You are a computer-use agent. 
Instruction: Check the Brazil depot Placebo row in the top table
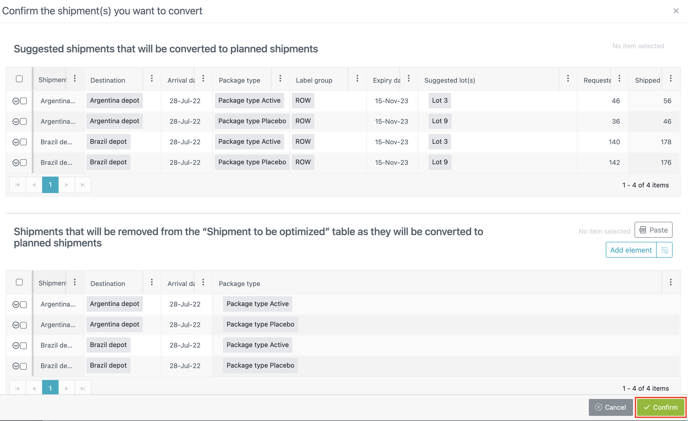24,162
